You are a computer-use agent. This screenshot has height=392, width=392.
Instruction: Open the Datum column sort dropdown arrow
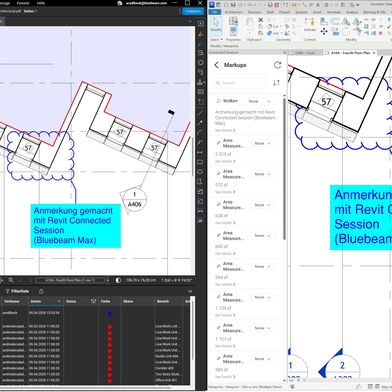(59, 301)
